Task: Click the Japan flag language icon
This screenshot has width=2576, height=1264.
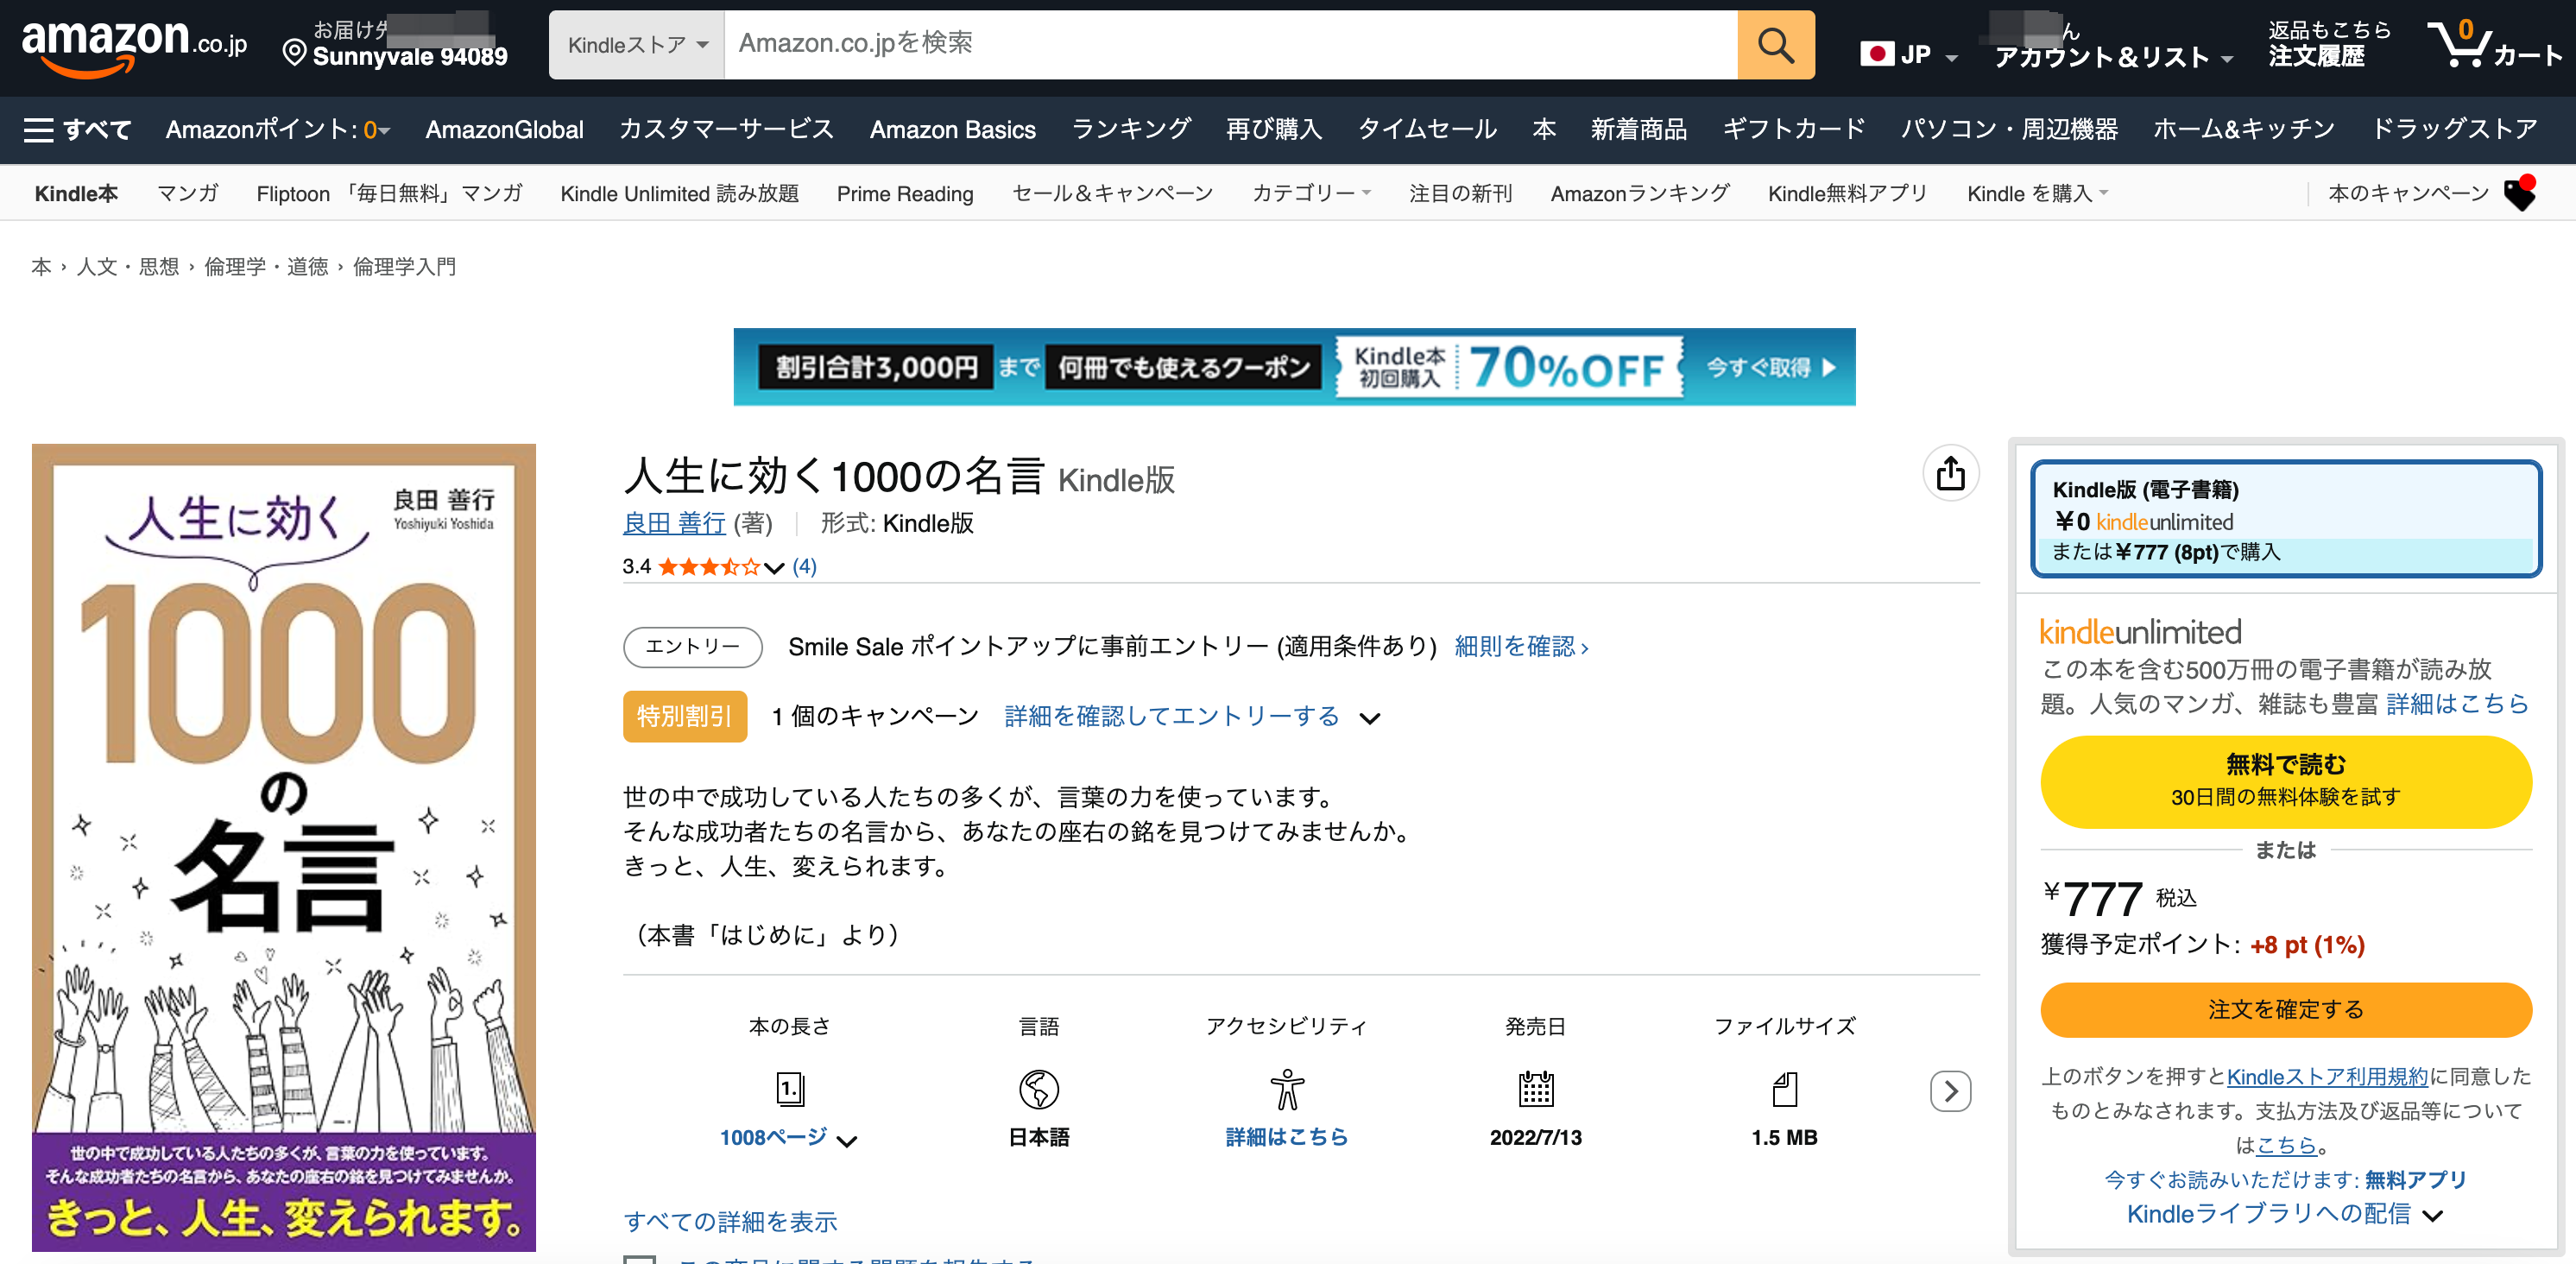Action: tap(1877, 54)
